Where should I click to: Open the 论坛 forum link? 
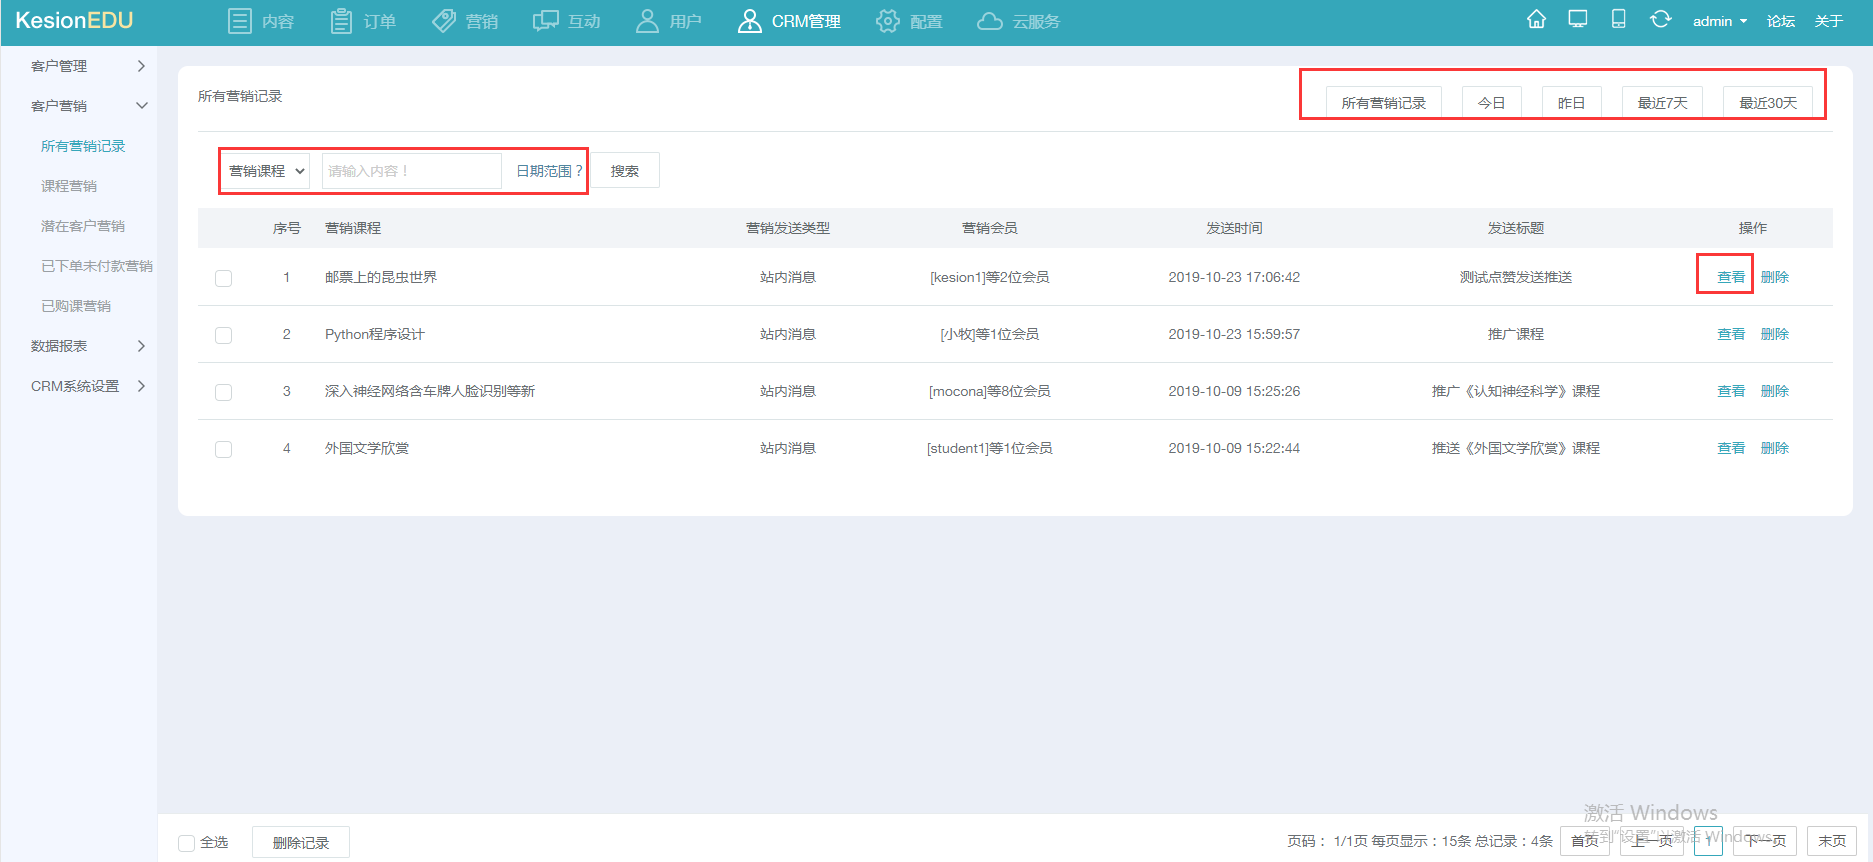coord(1781,21)
